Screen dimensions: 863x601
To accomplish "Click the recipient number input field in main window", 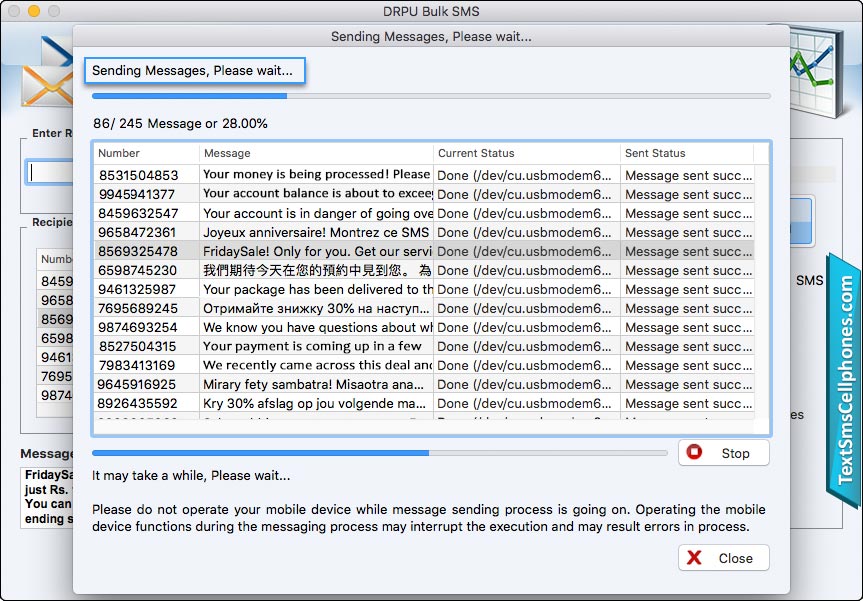I will click(x=50, y=172).
